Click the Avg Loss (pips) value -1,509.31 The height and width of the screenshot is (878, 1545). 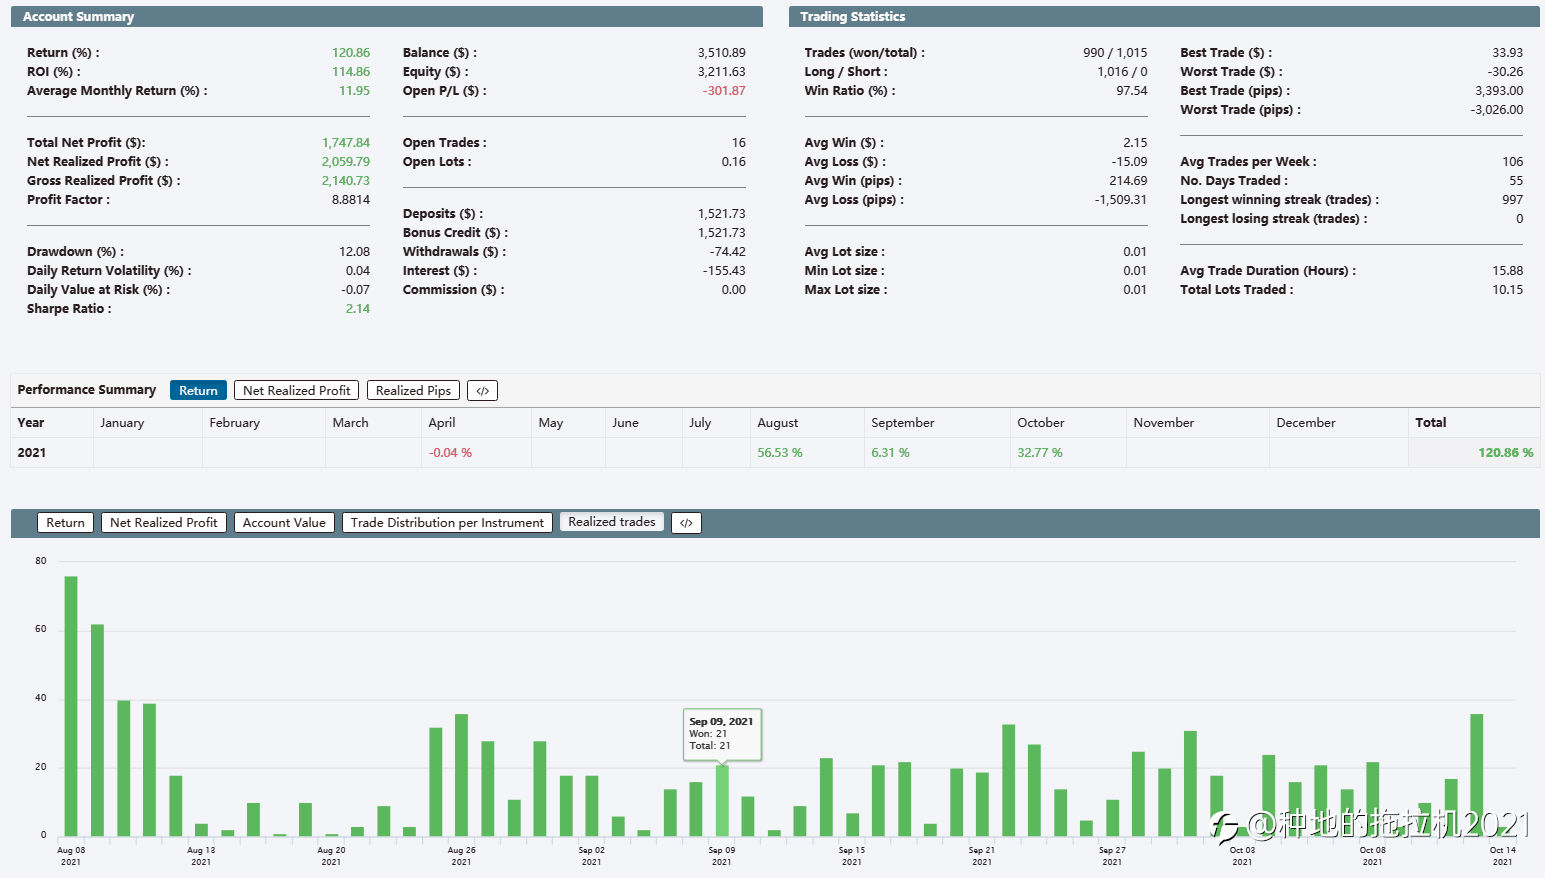[x=1121, y=200]
